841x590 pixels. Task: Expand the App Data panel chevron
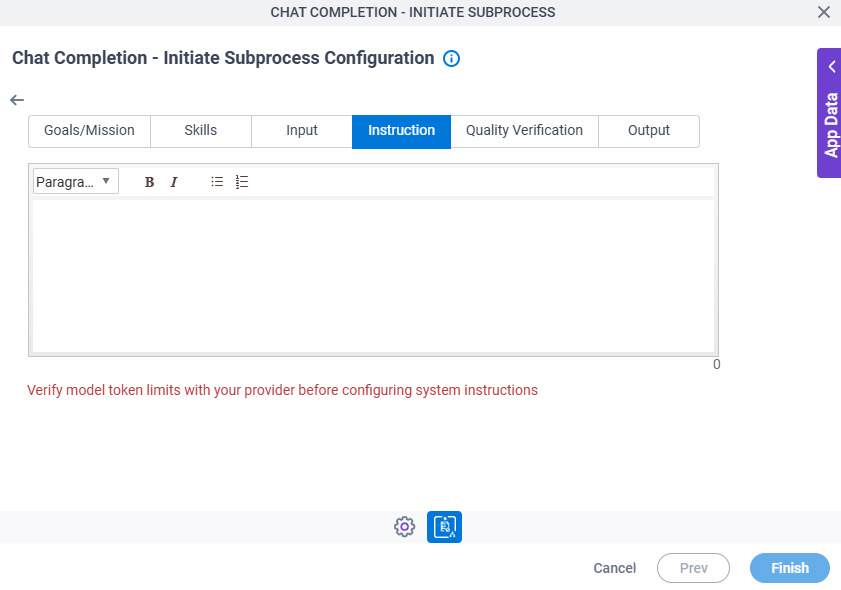(x=832, y=67)
